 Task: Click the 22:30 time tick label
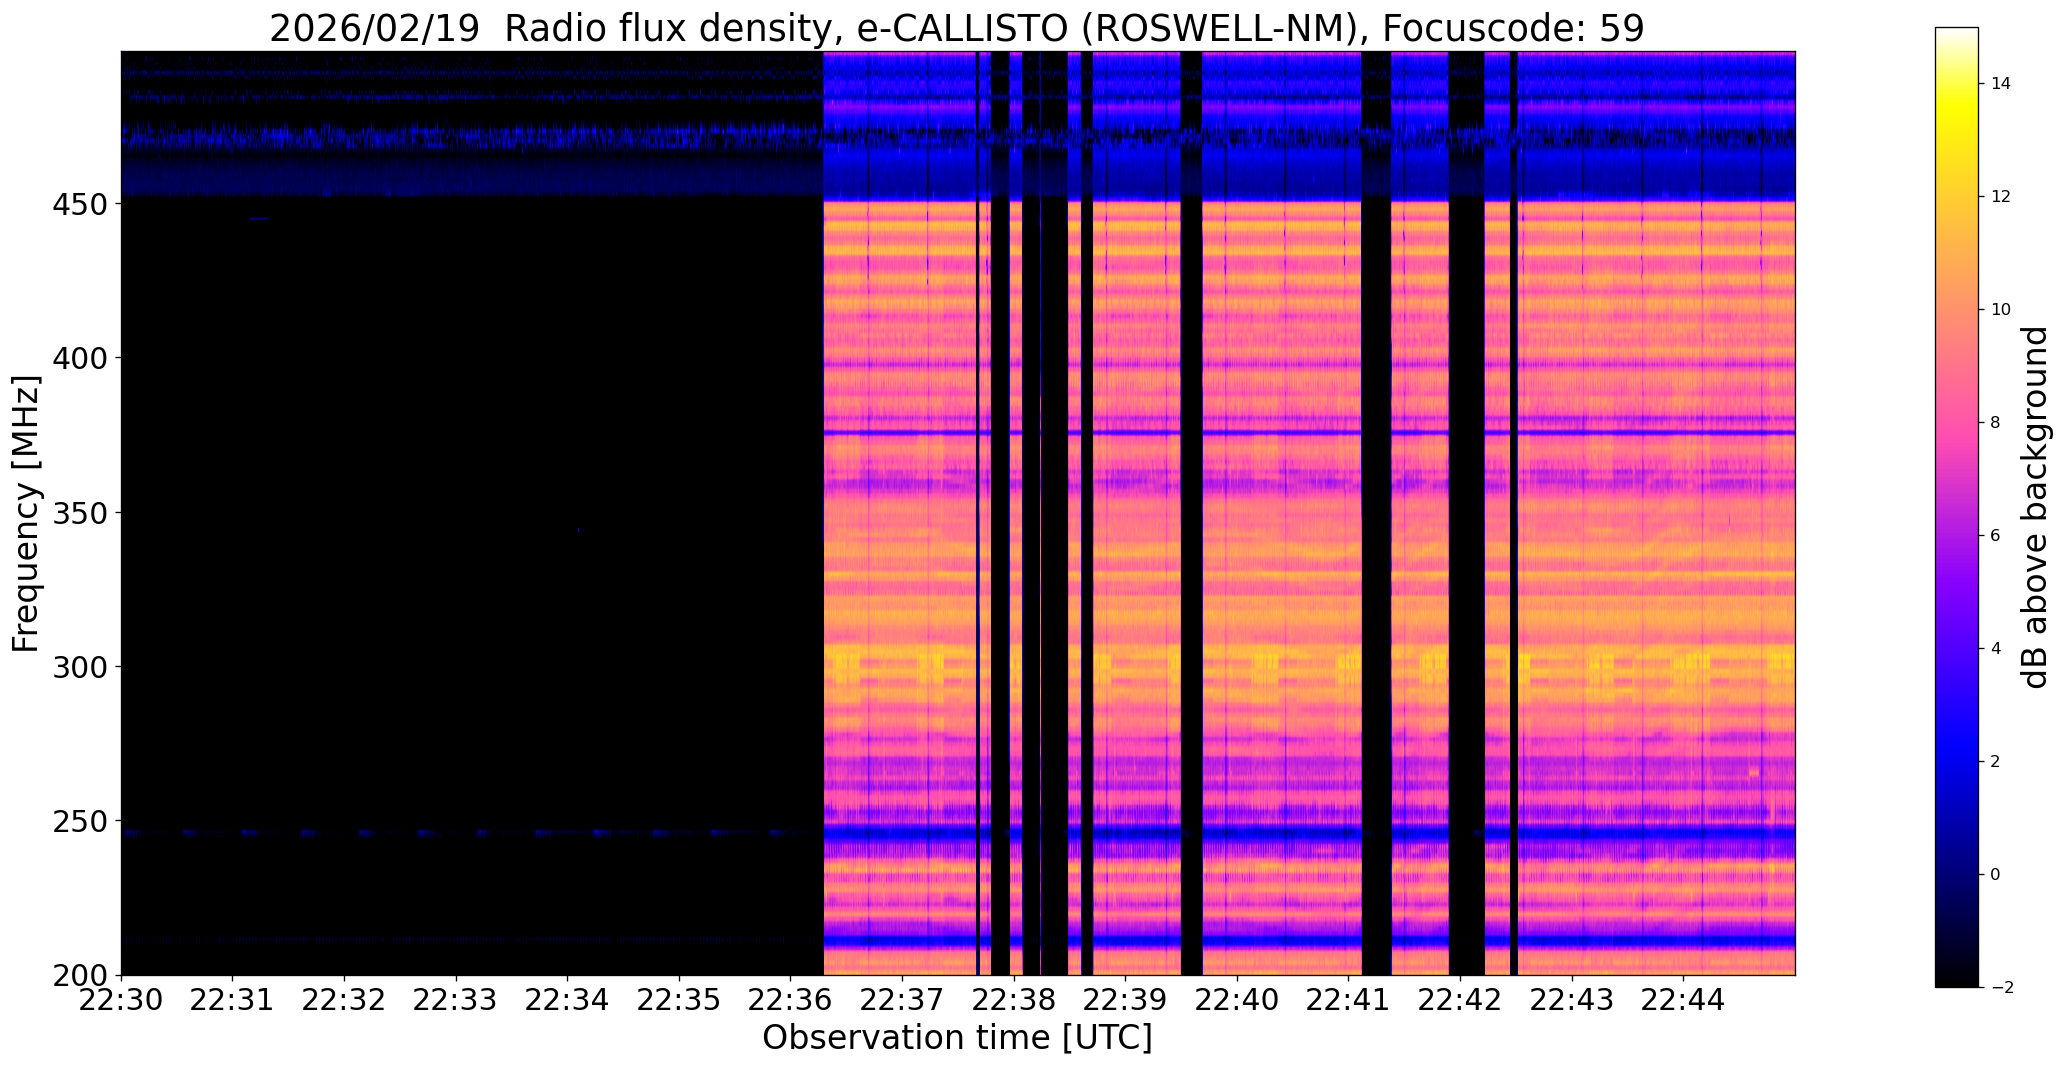pyautogui.click(x=122, y=999)
